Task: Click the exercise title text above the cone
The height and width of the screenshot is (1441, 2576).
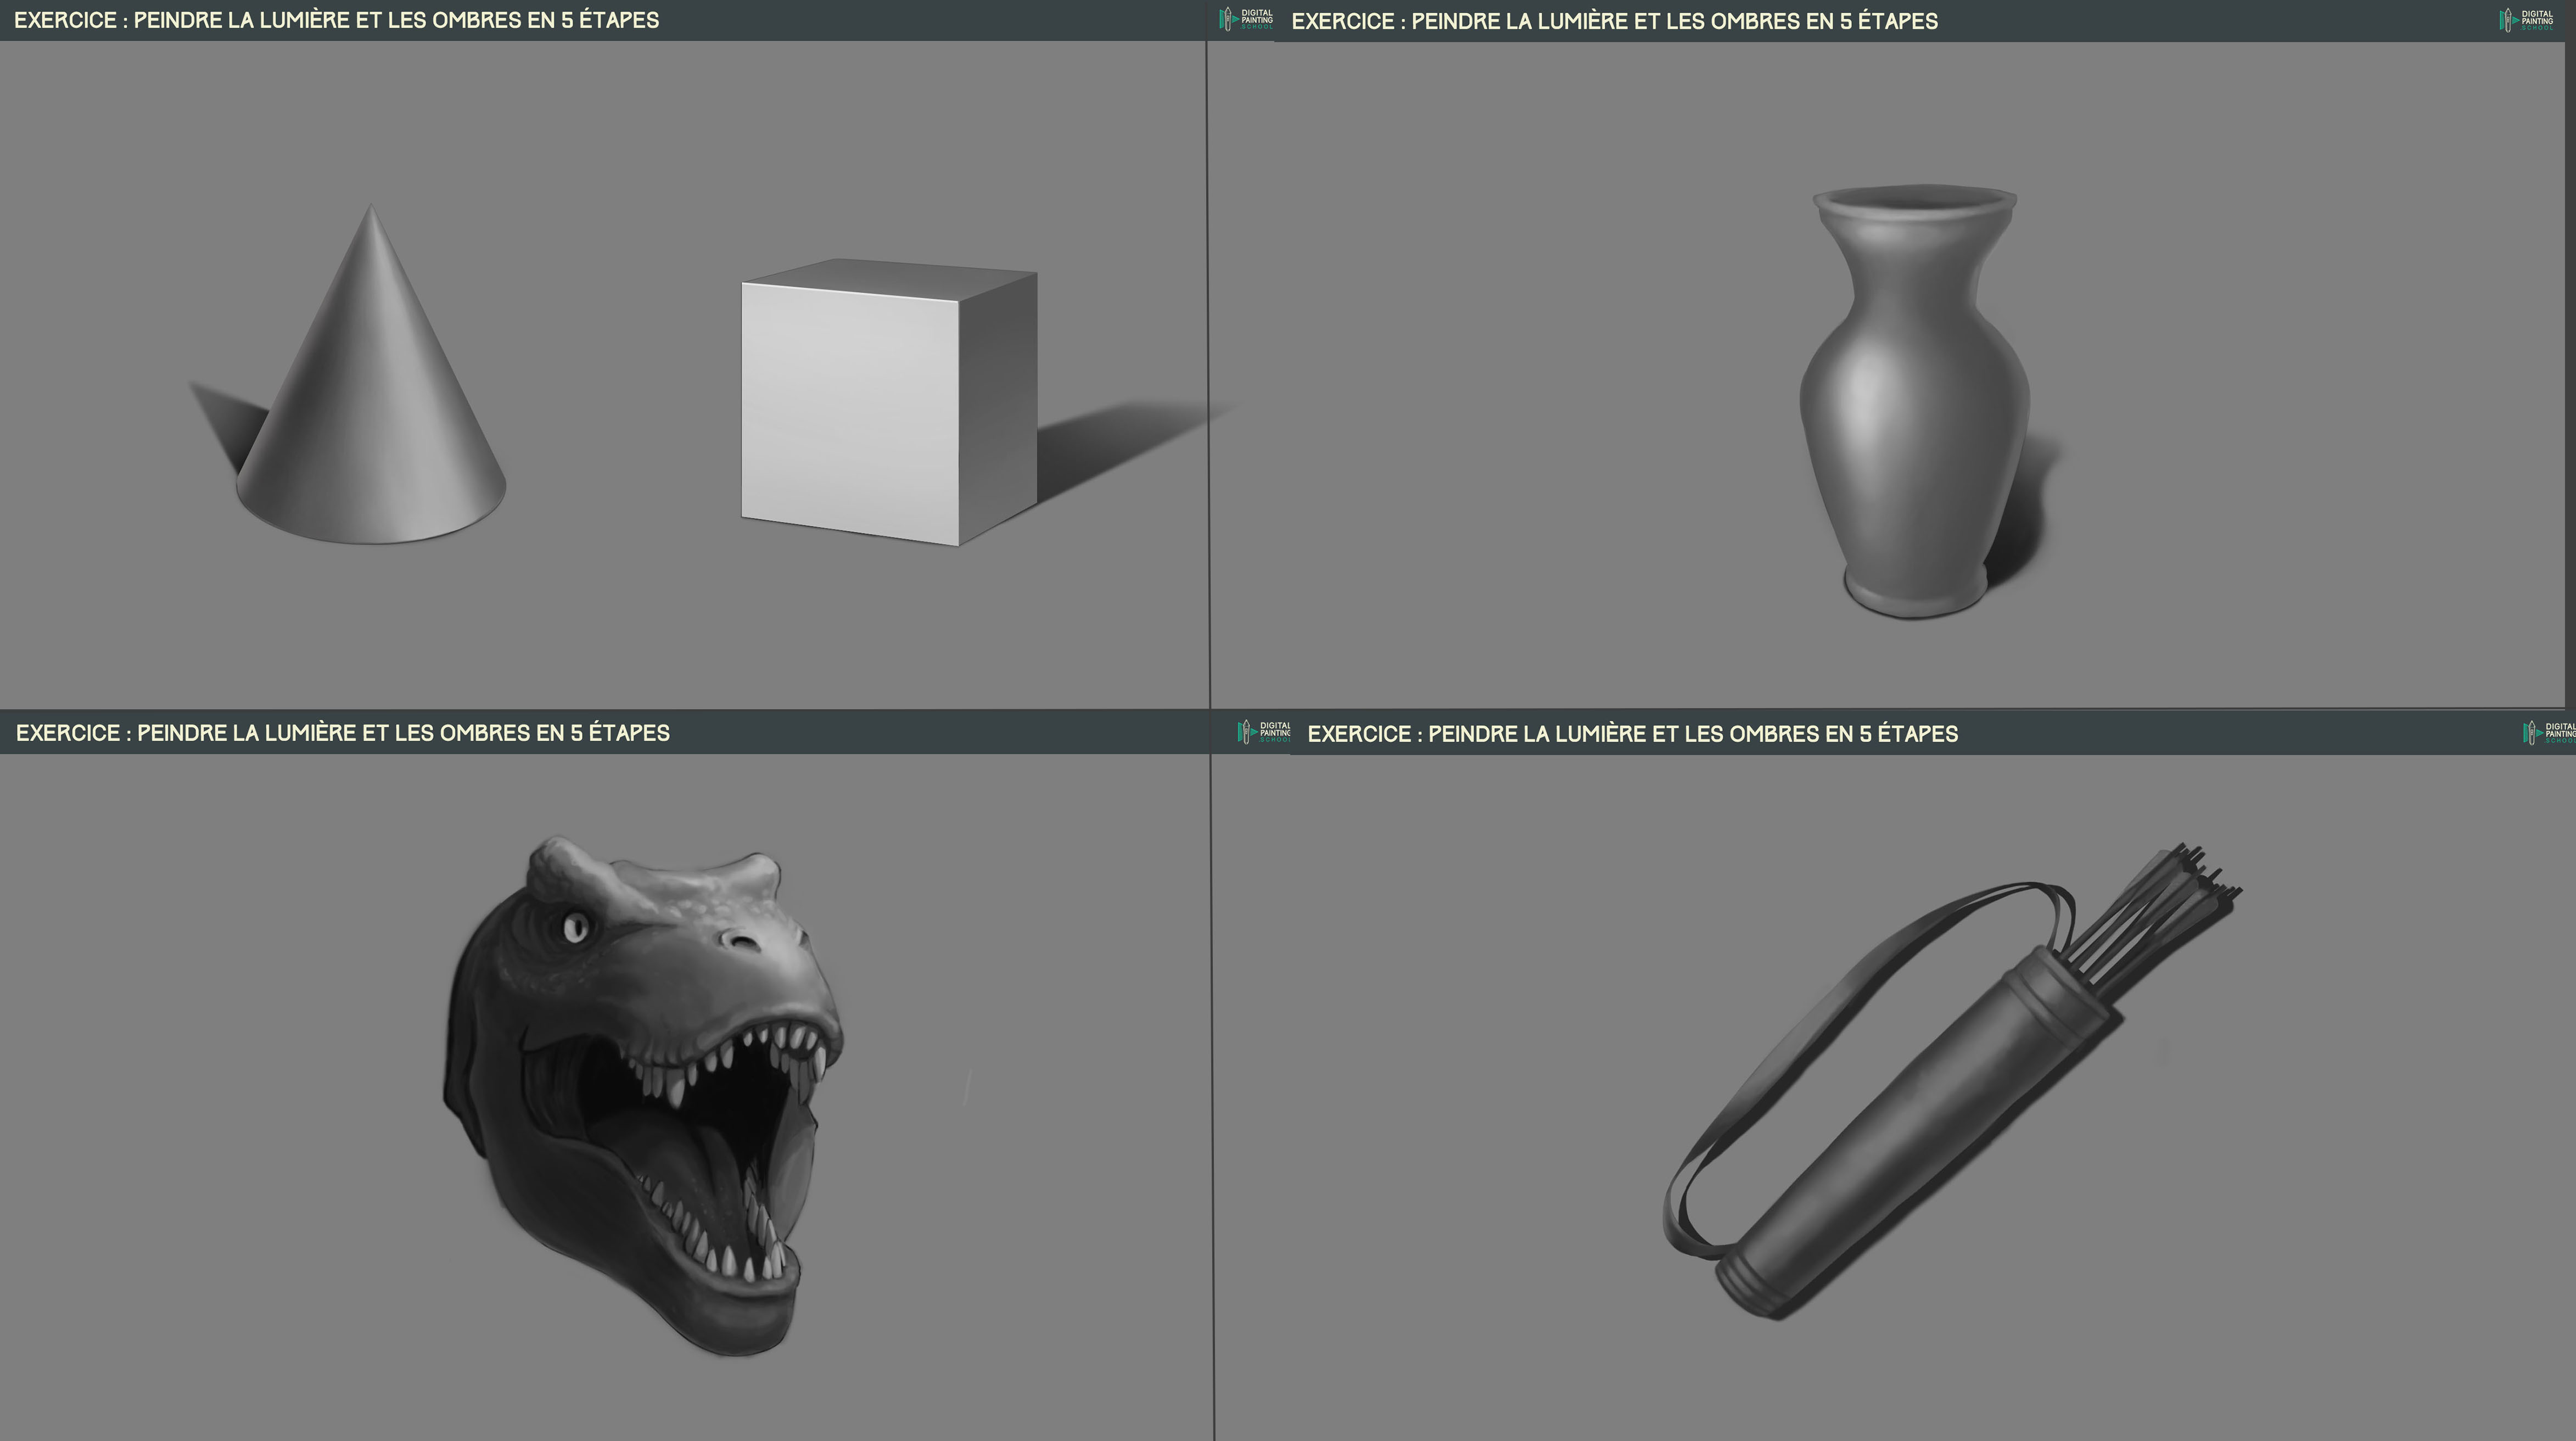Action: click(x=336, y=20)
